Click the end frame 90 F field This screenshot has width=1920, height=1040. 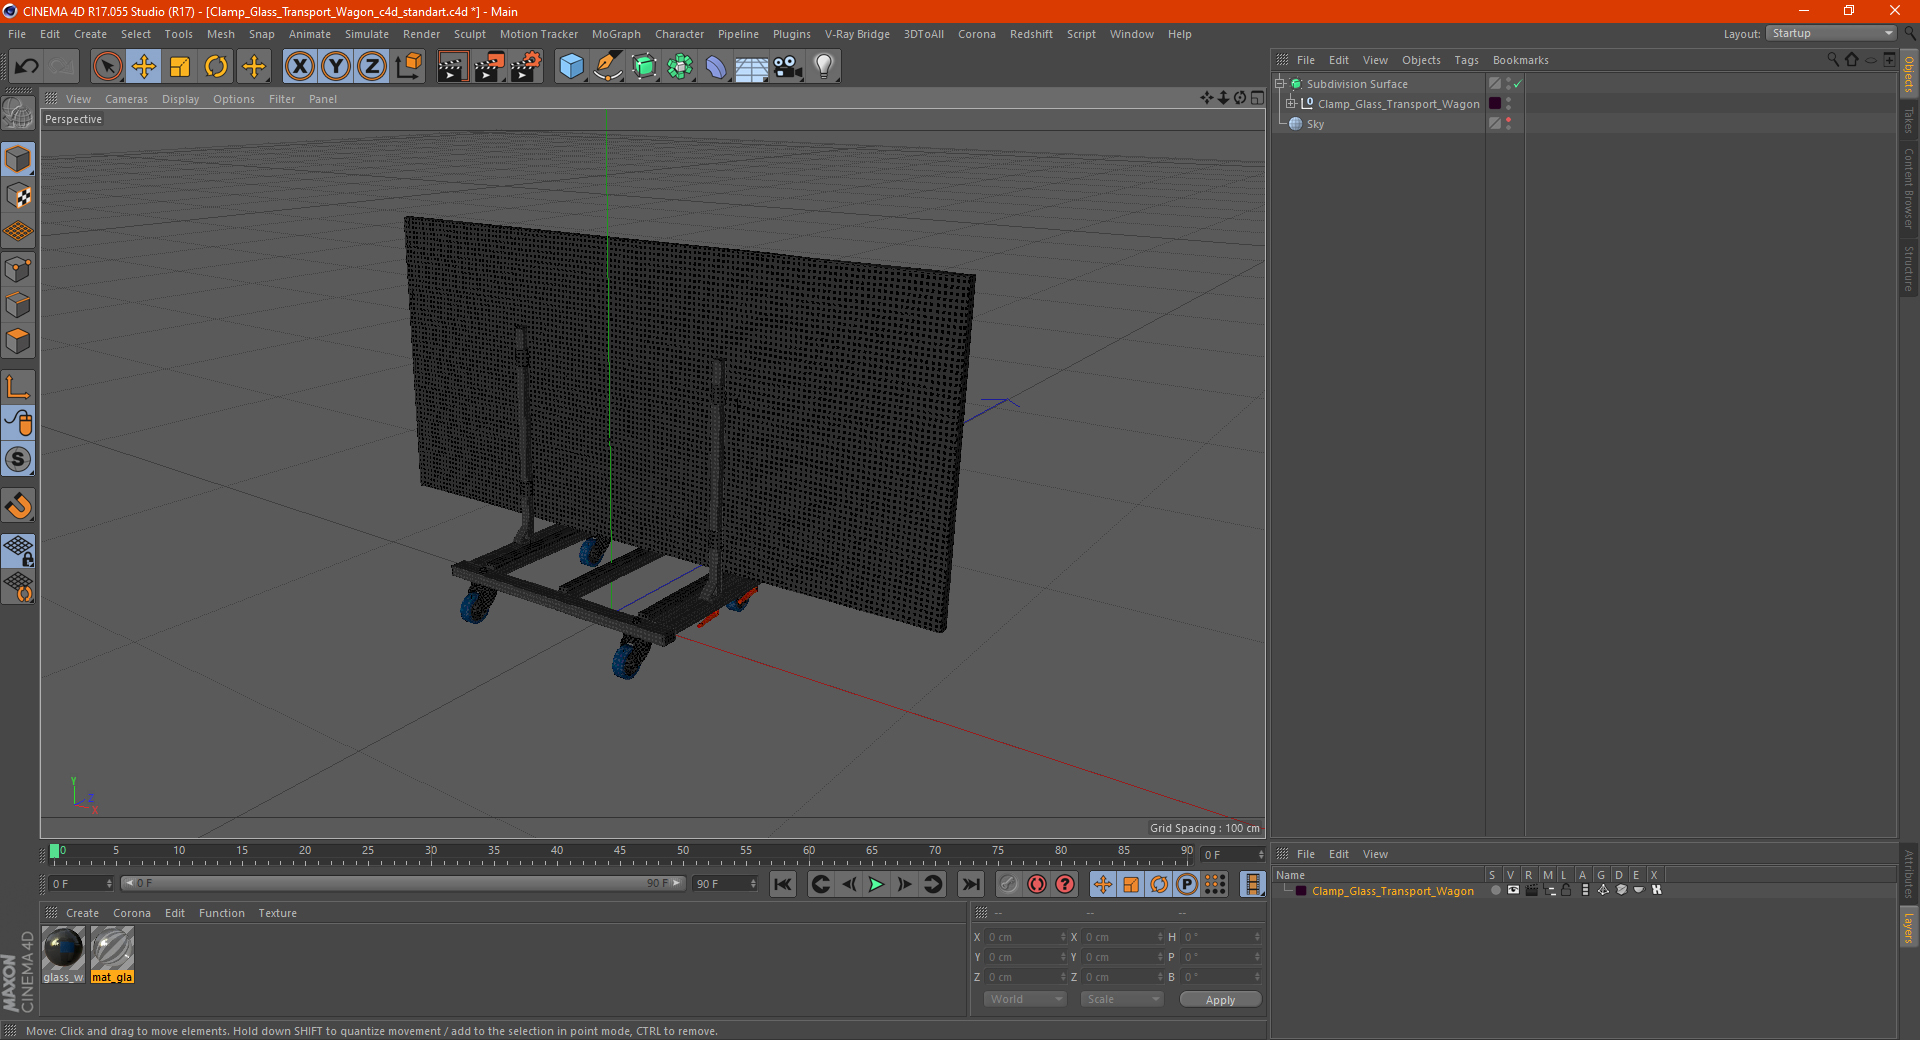click(x=726, y=884)
